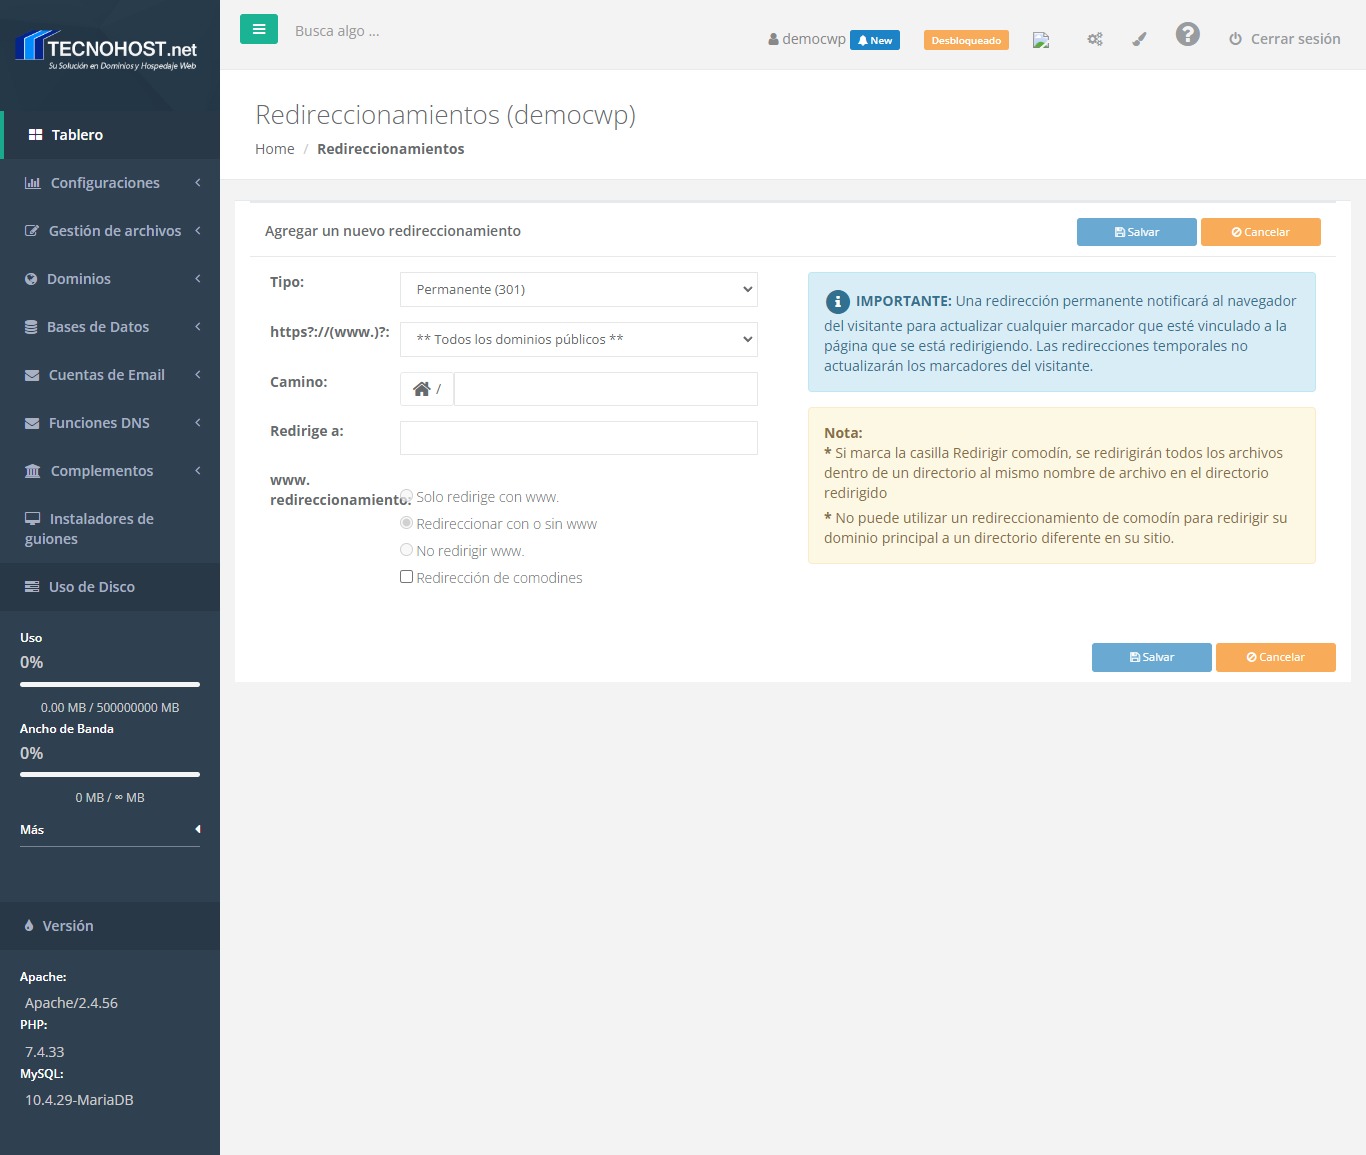Enable the Redirección de comodines checkbox
The height and width of the screenshot is (1155, 1366).
pos(407,577)
